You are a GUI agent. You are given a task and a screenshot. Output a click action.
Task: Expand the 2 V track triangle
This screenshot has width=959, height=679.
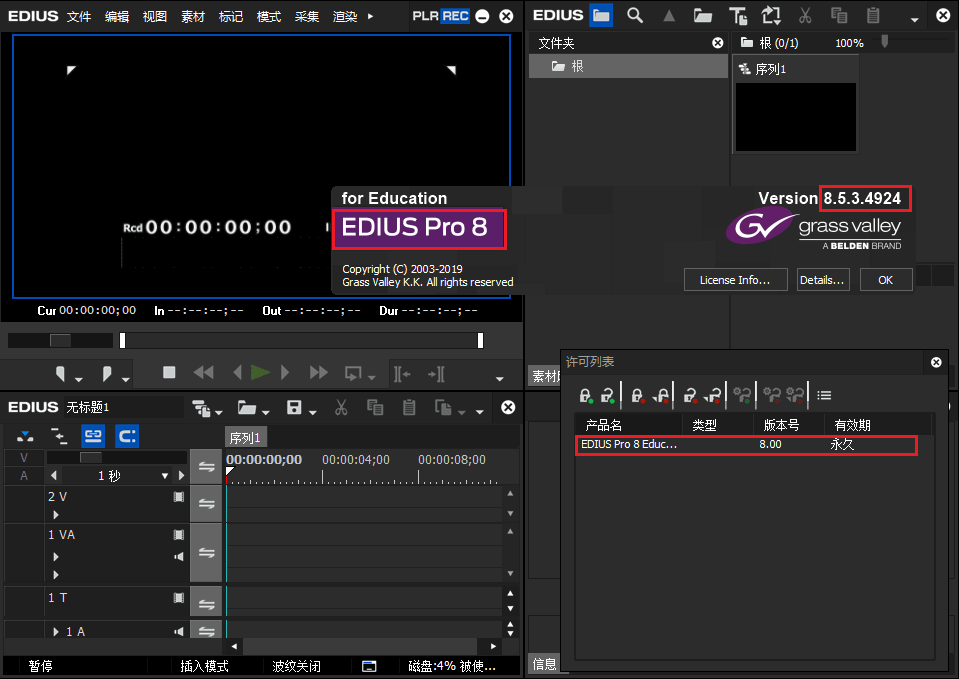(56, 514)
